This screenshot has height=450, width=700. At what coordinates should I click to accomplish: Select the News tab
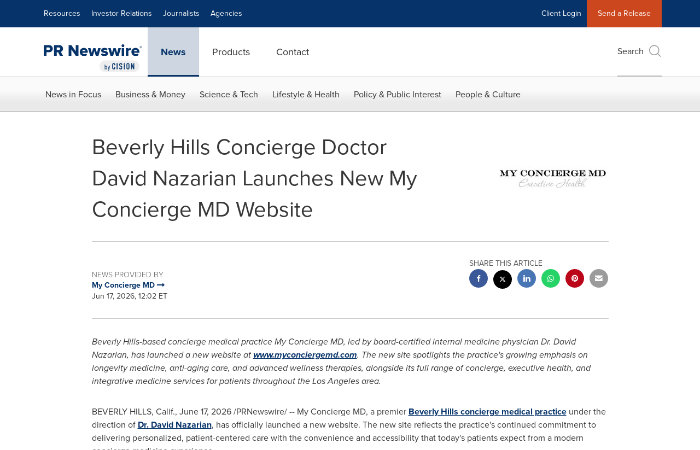173,52
